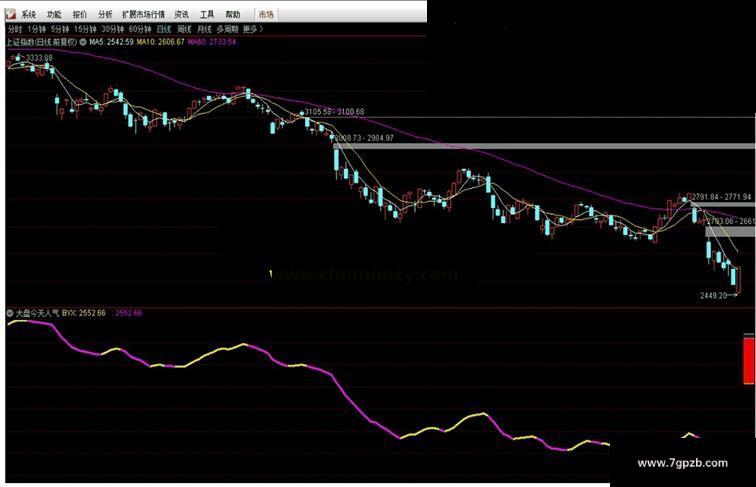Switch to the 日线 period tab
756x487 pixels.
[164, 29]
